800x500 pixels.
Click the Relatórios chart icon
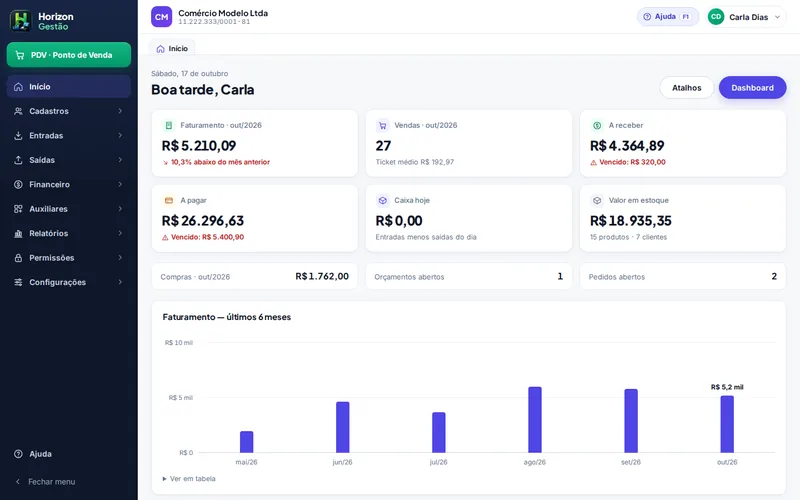coord(18,234)
